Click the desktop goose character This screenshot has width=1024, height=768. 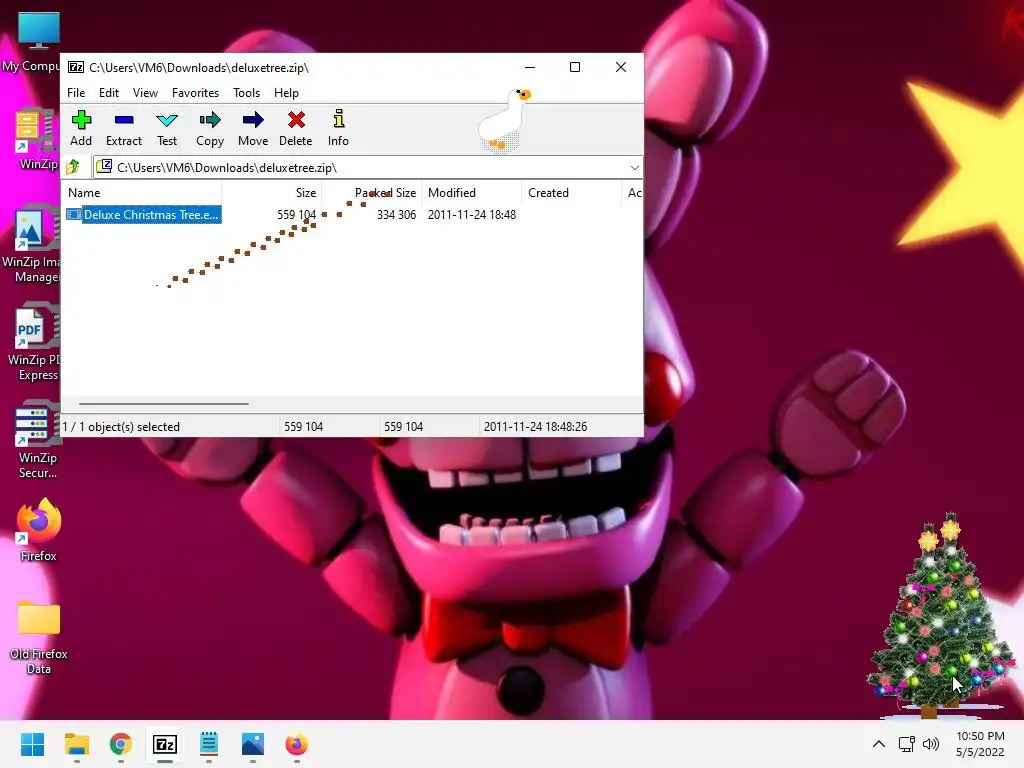point(504,120)
